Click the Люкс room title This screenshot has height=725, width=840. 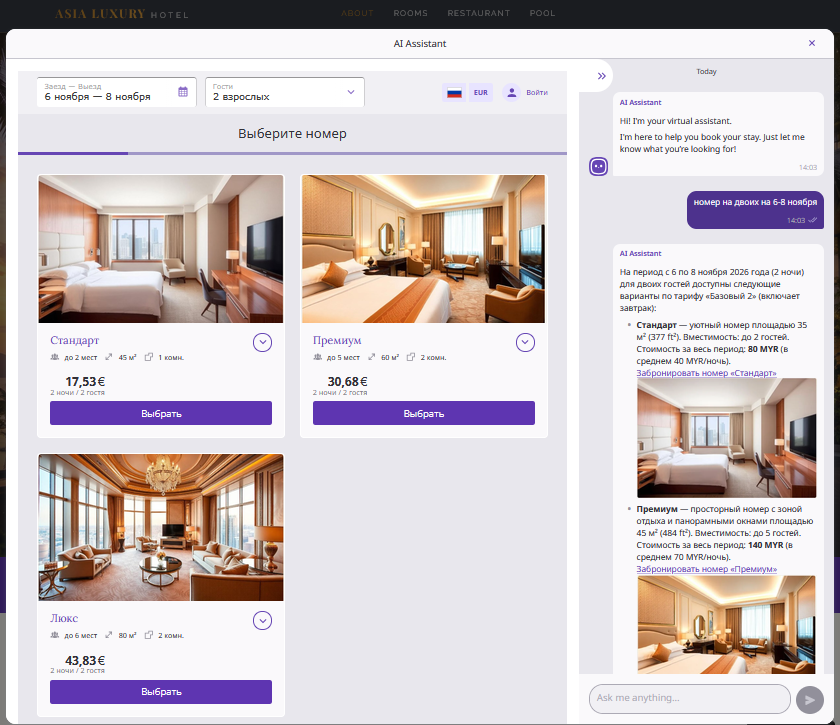pyautogui.click(x=64, y=618)
